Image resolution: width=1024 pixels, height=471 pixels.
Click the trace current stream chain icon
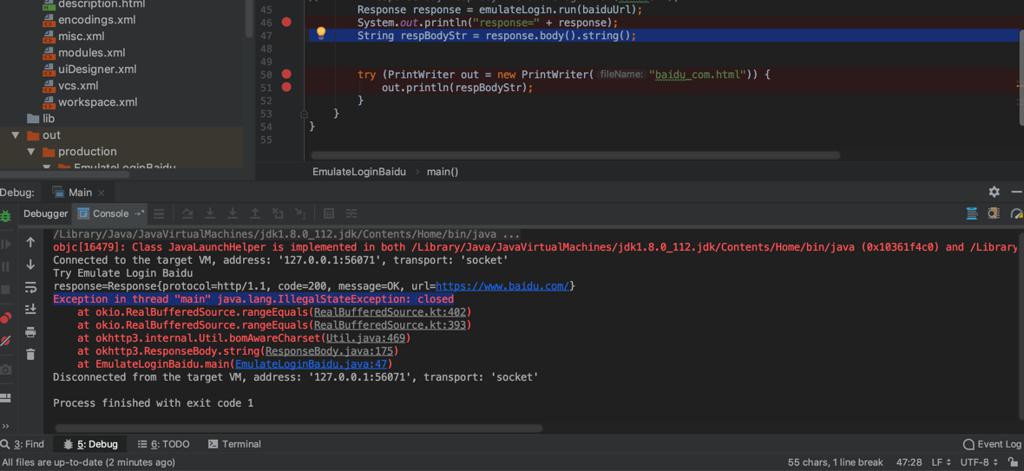point(351,214)
